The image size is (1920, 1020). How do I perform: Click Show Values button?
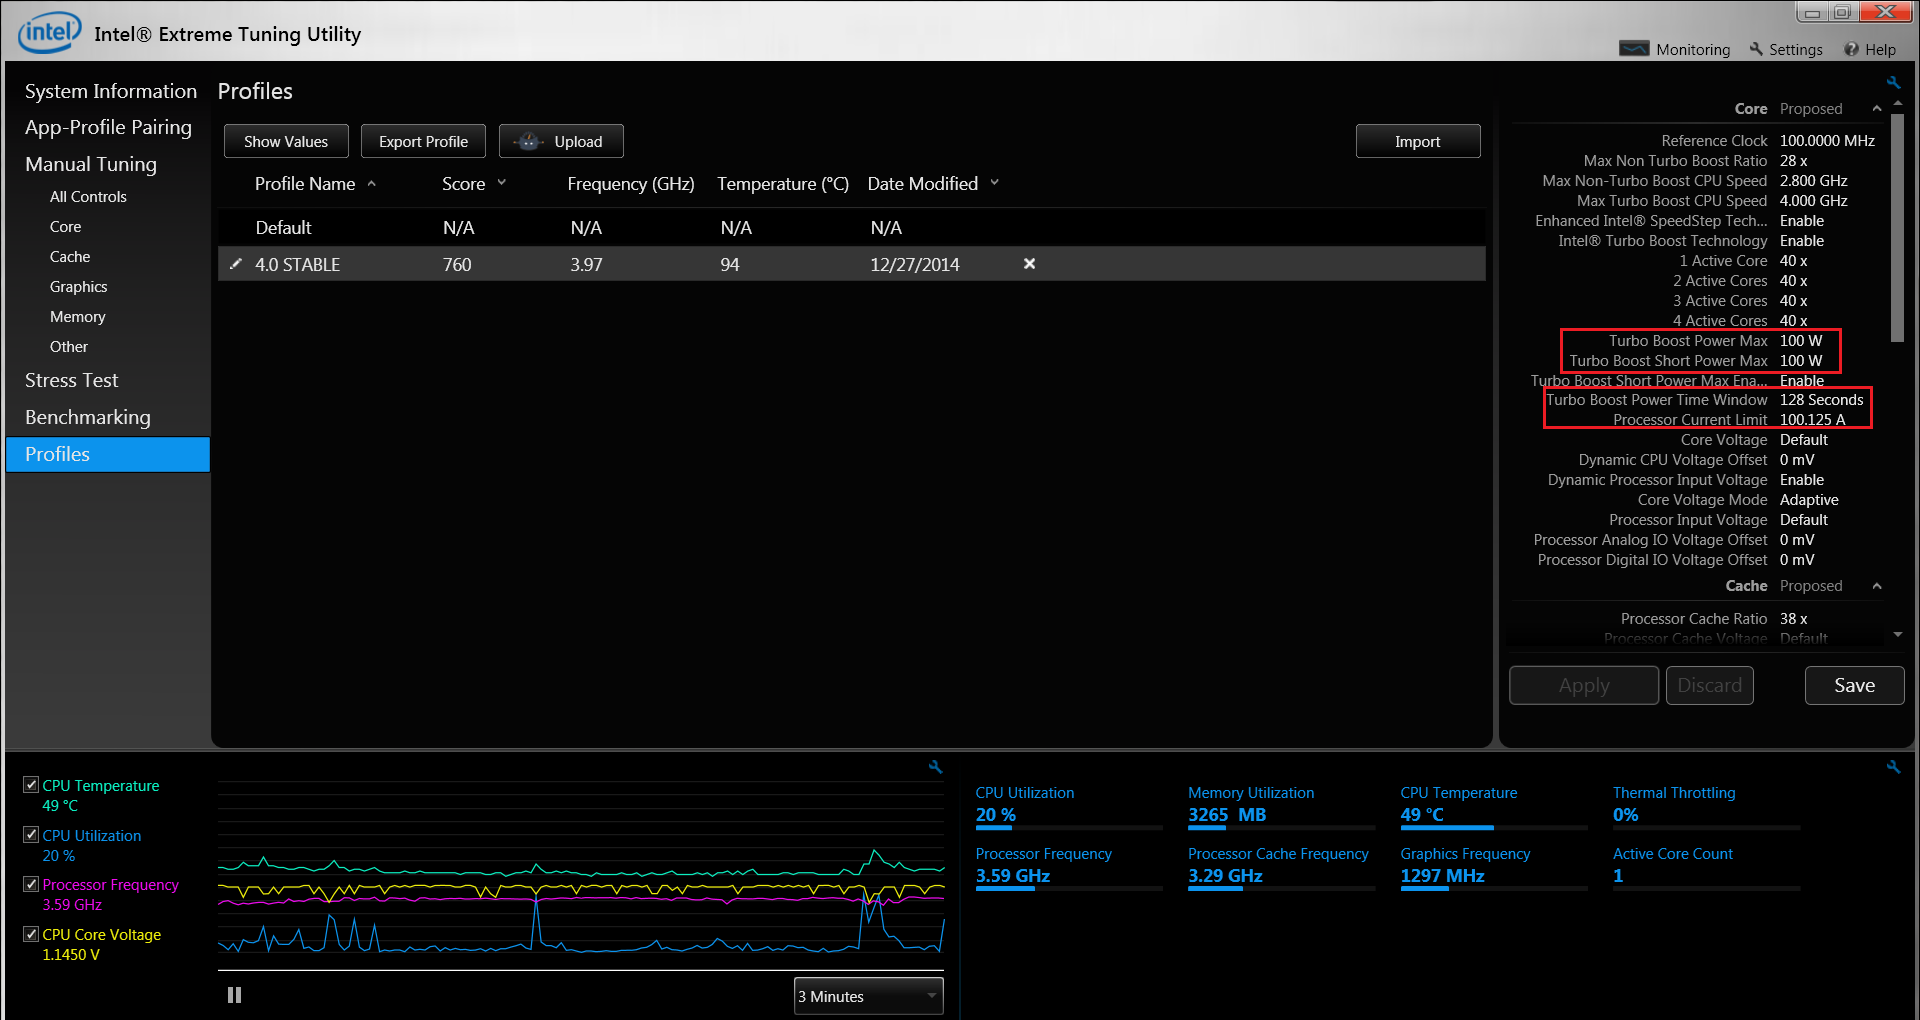coord(286,141)
